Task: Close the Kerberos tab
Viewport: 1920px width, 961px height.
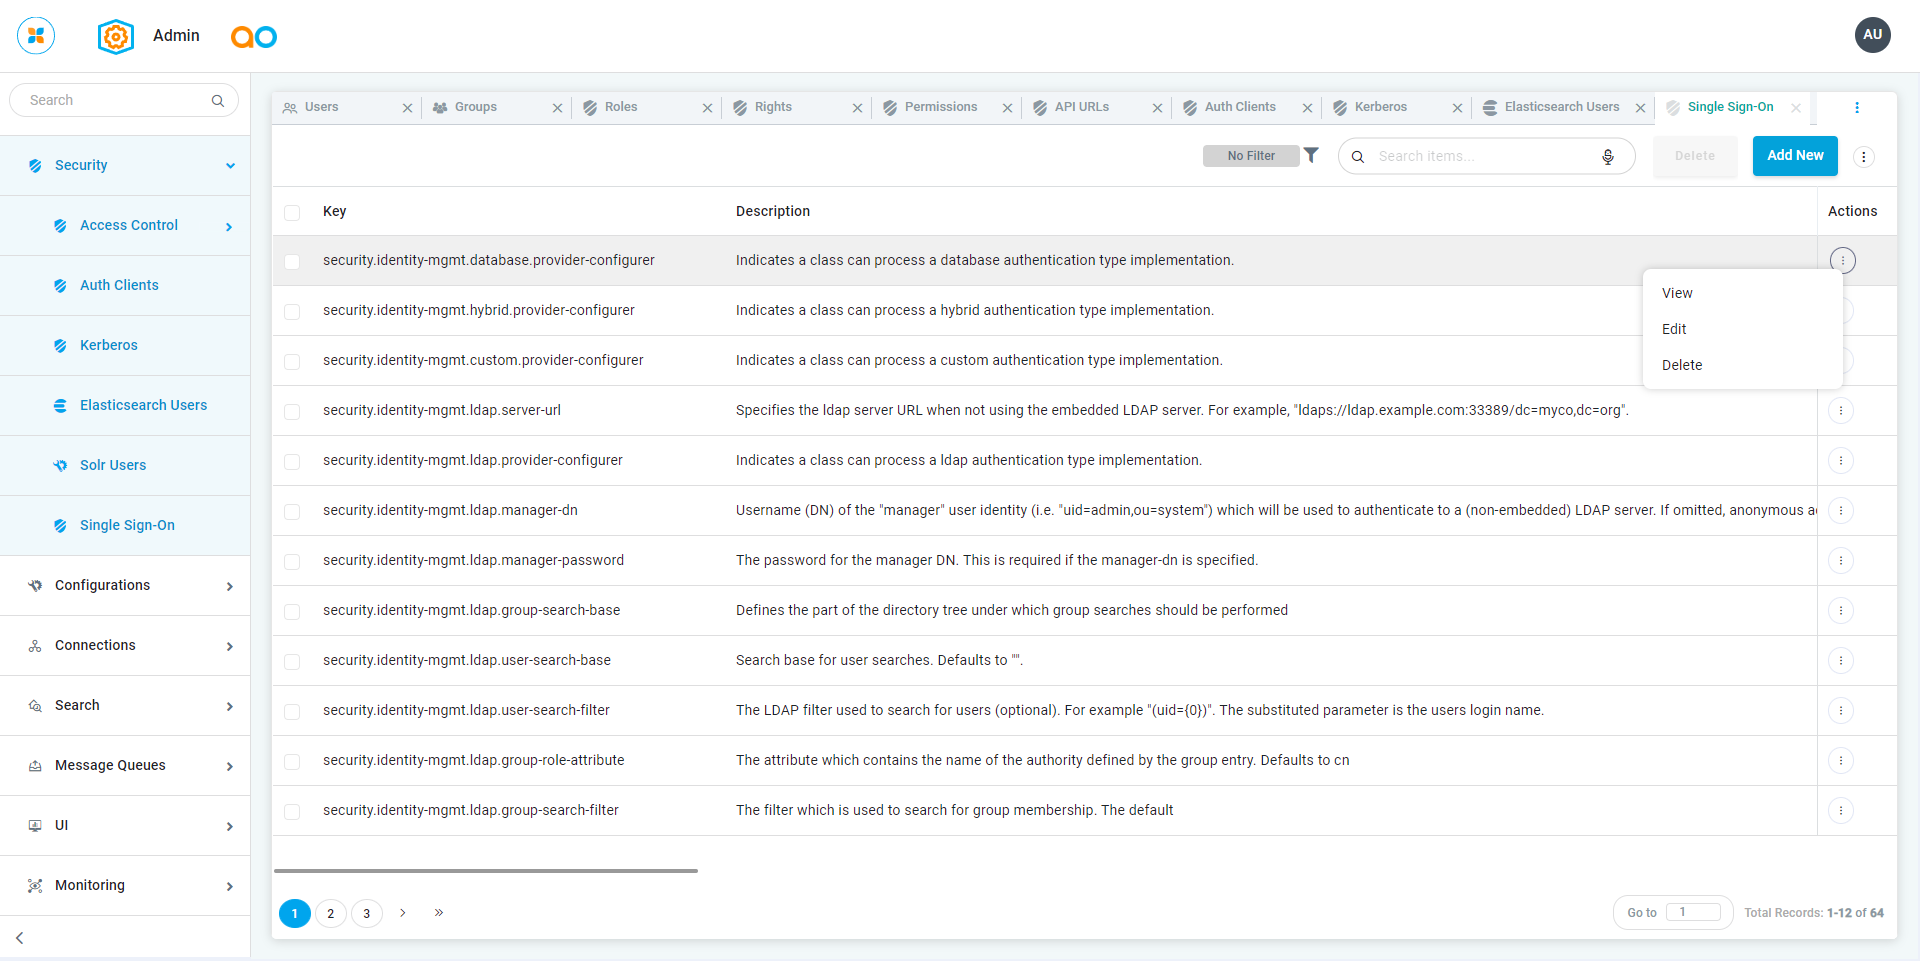Action: (x=1457, y=108)
